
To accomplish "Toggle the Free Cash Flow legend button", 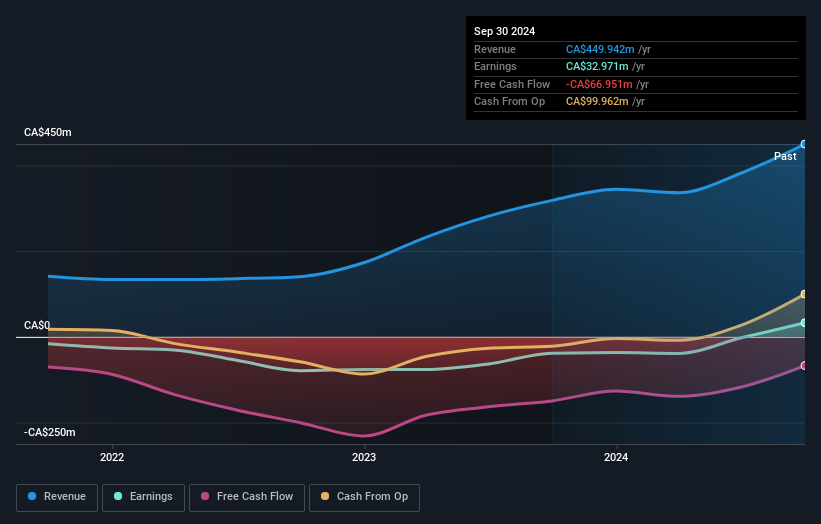I will 247,497.
